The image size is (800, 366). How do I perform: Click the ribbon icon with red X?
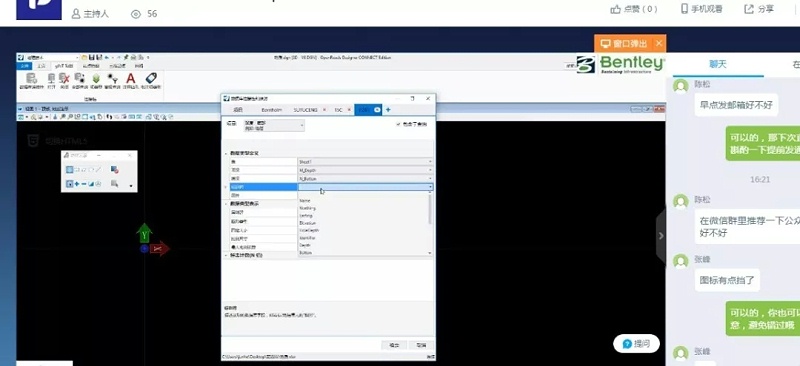click(64, 78)
